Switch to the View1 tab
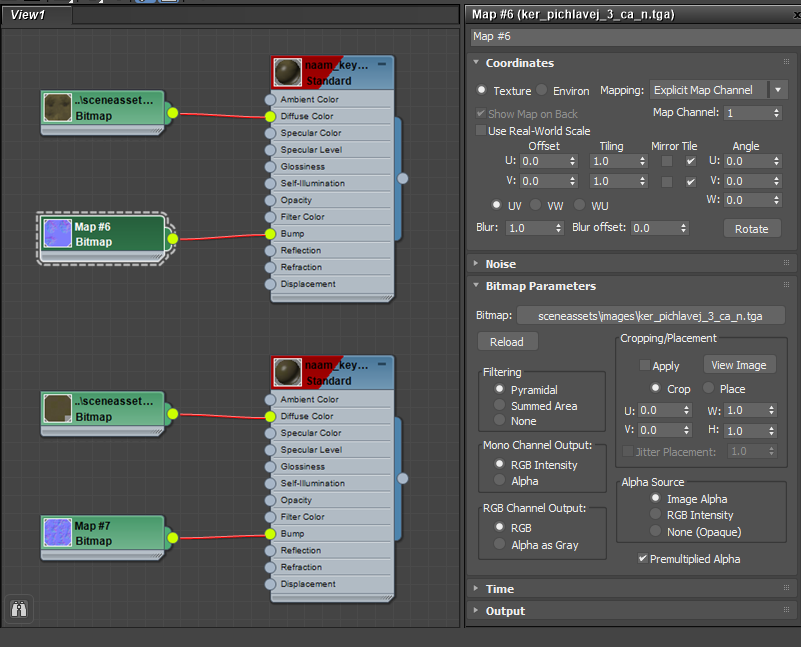 coord(36,15)
